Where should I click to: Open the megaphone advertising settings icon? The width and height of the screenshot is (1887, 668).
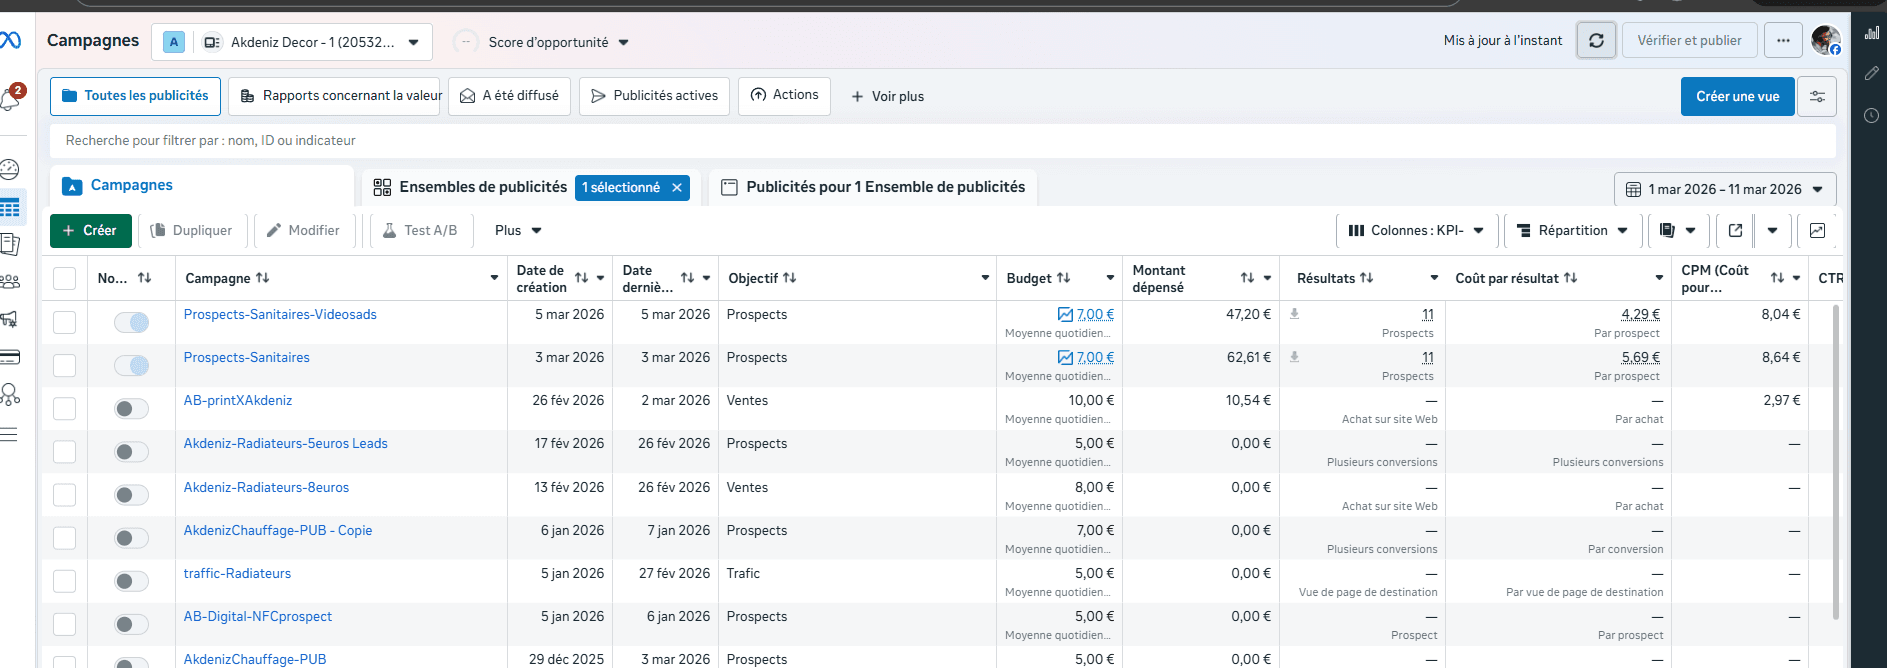pos(10,319)
